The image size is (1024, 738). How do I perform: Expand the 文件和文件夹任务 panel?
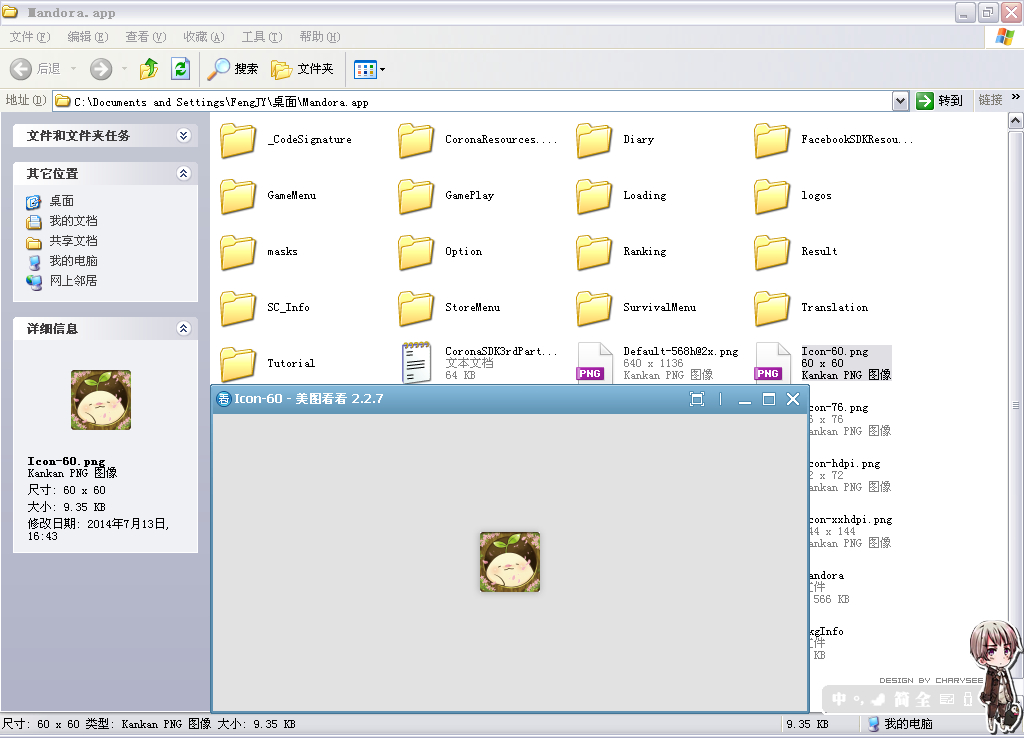click(x=184, y=135)
